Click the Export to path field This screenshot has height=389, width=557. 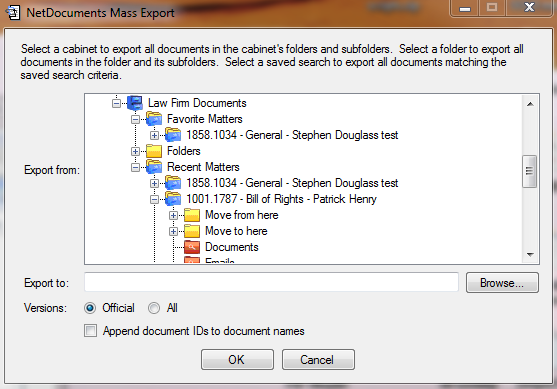point(271,282)
